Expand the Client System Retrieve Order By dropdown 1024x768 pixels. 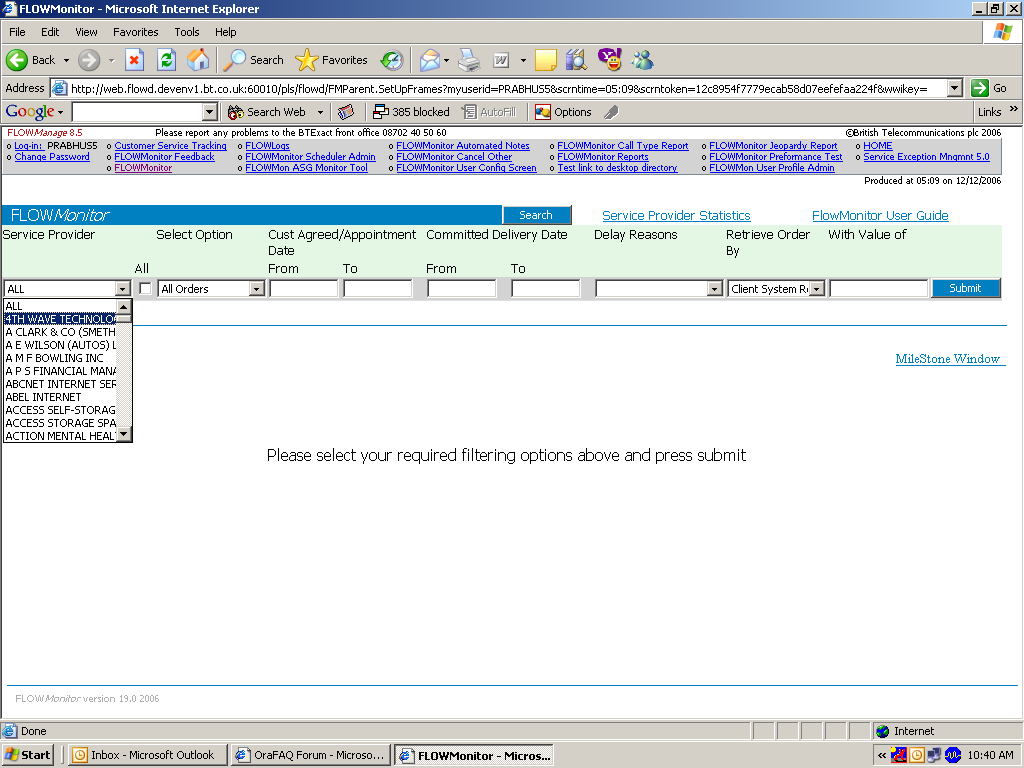point(817,289)
